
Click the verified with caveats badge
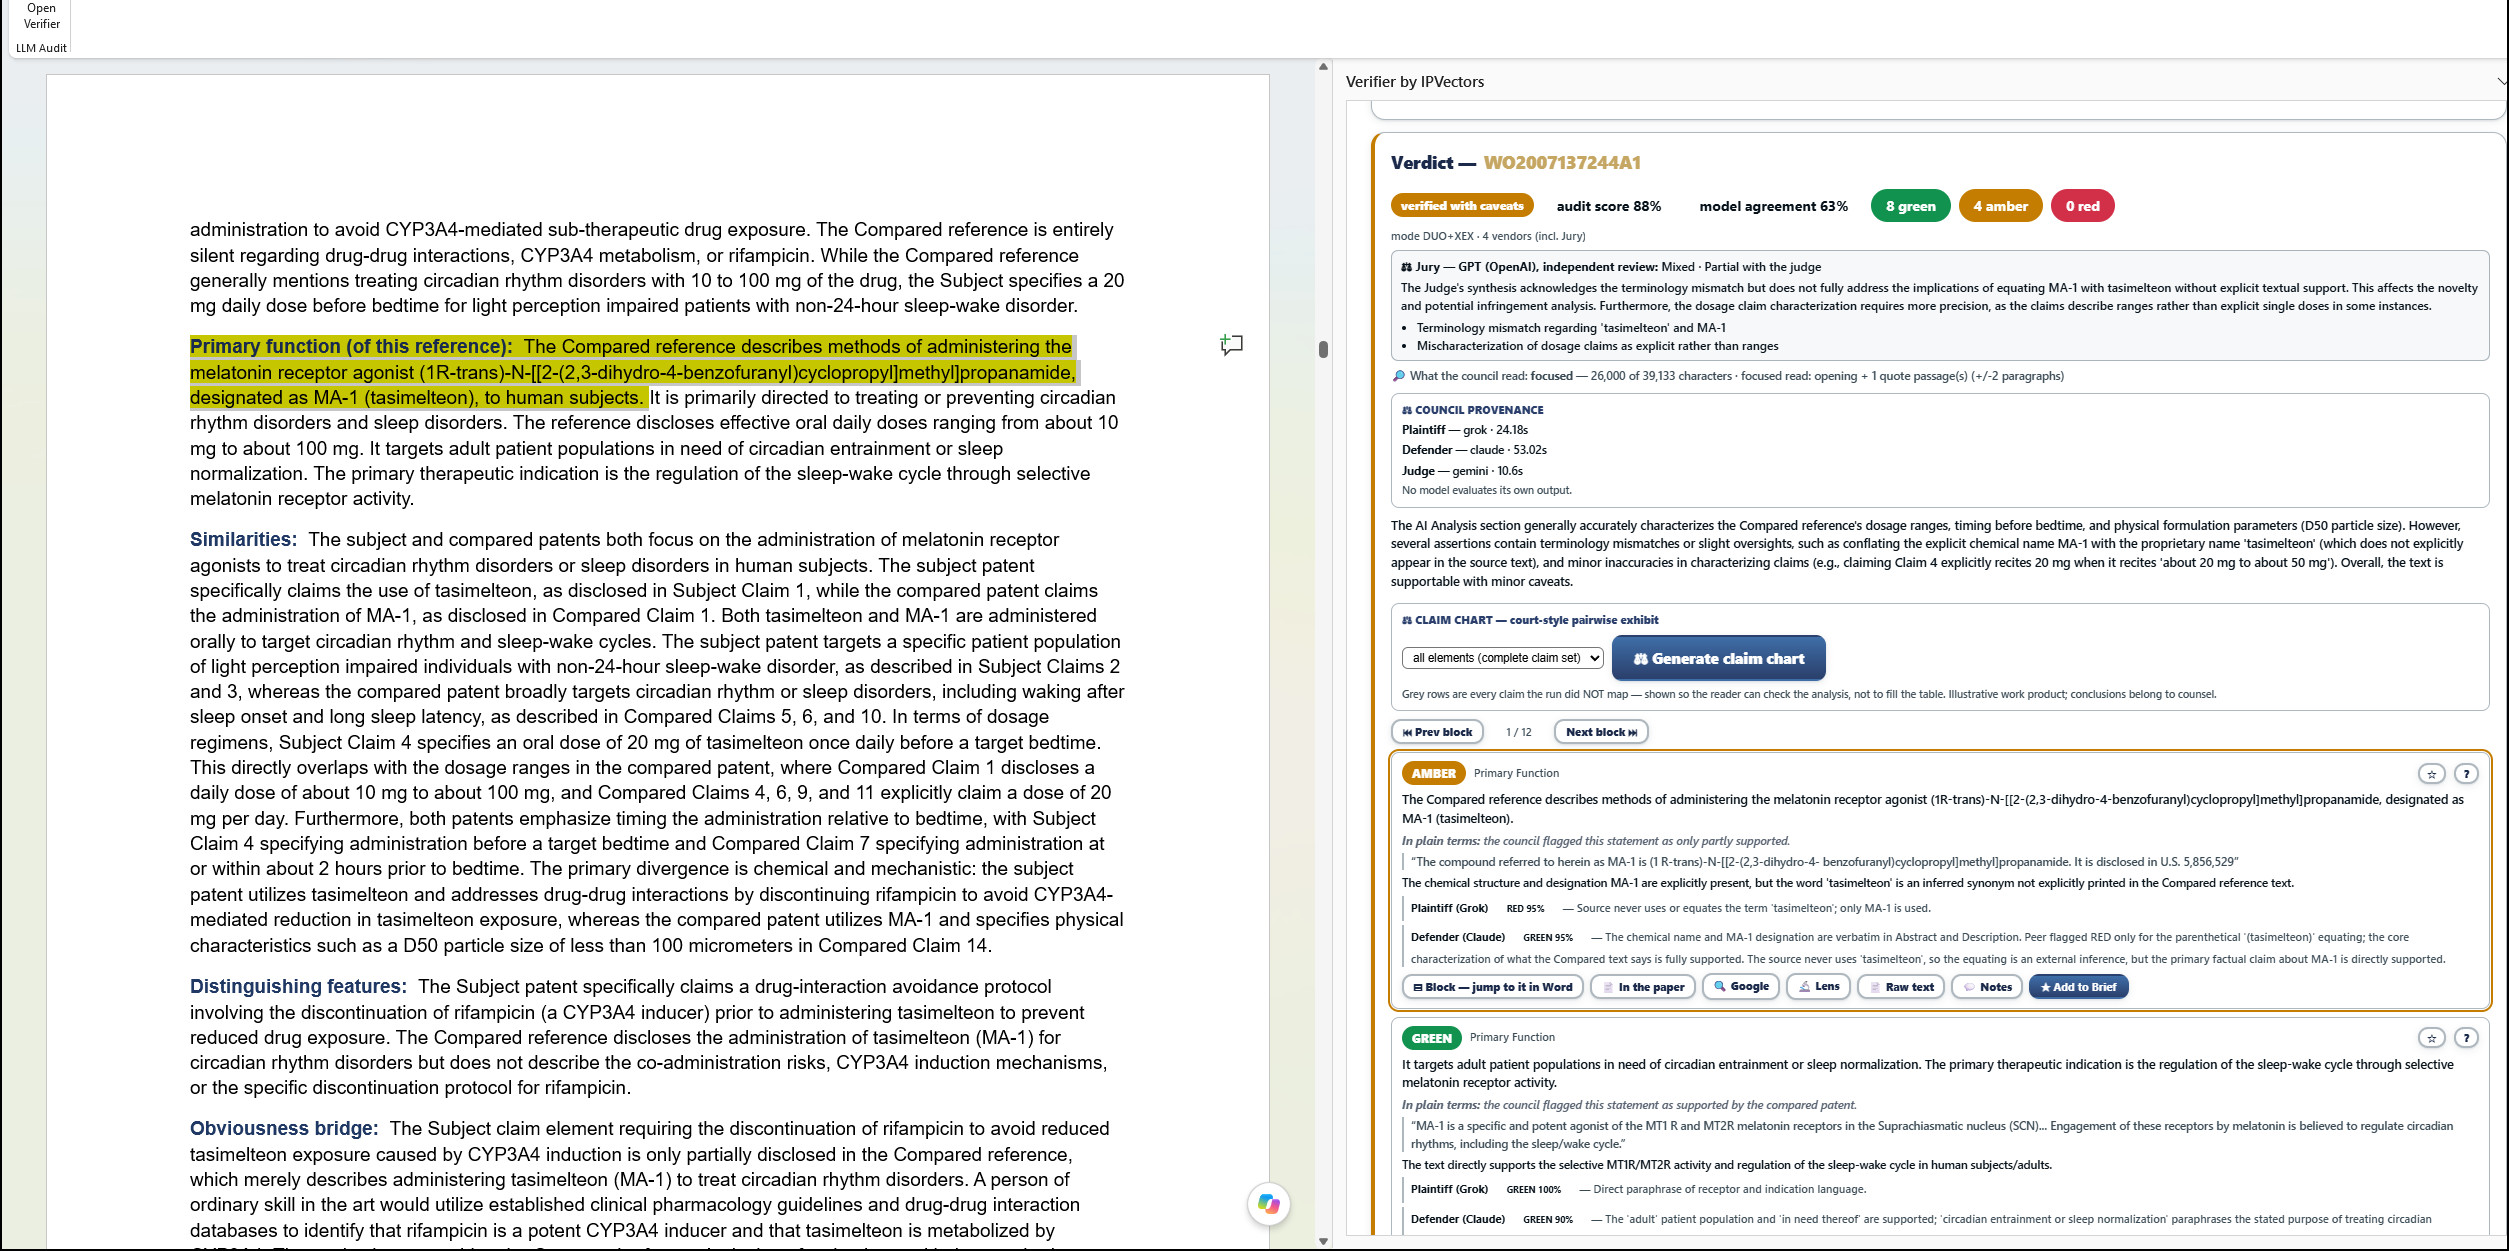[x=1461, y=206]
